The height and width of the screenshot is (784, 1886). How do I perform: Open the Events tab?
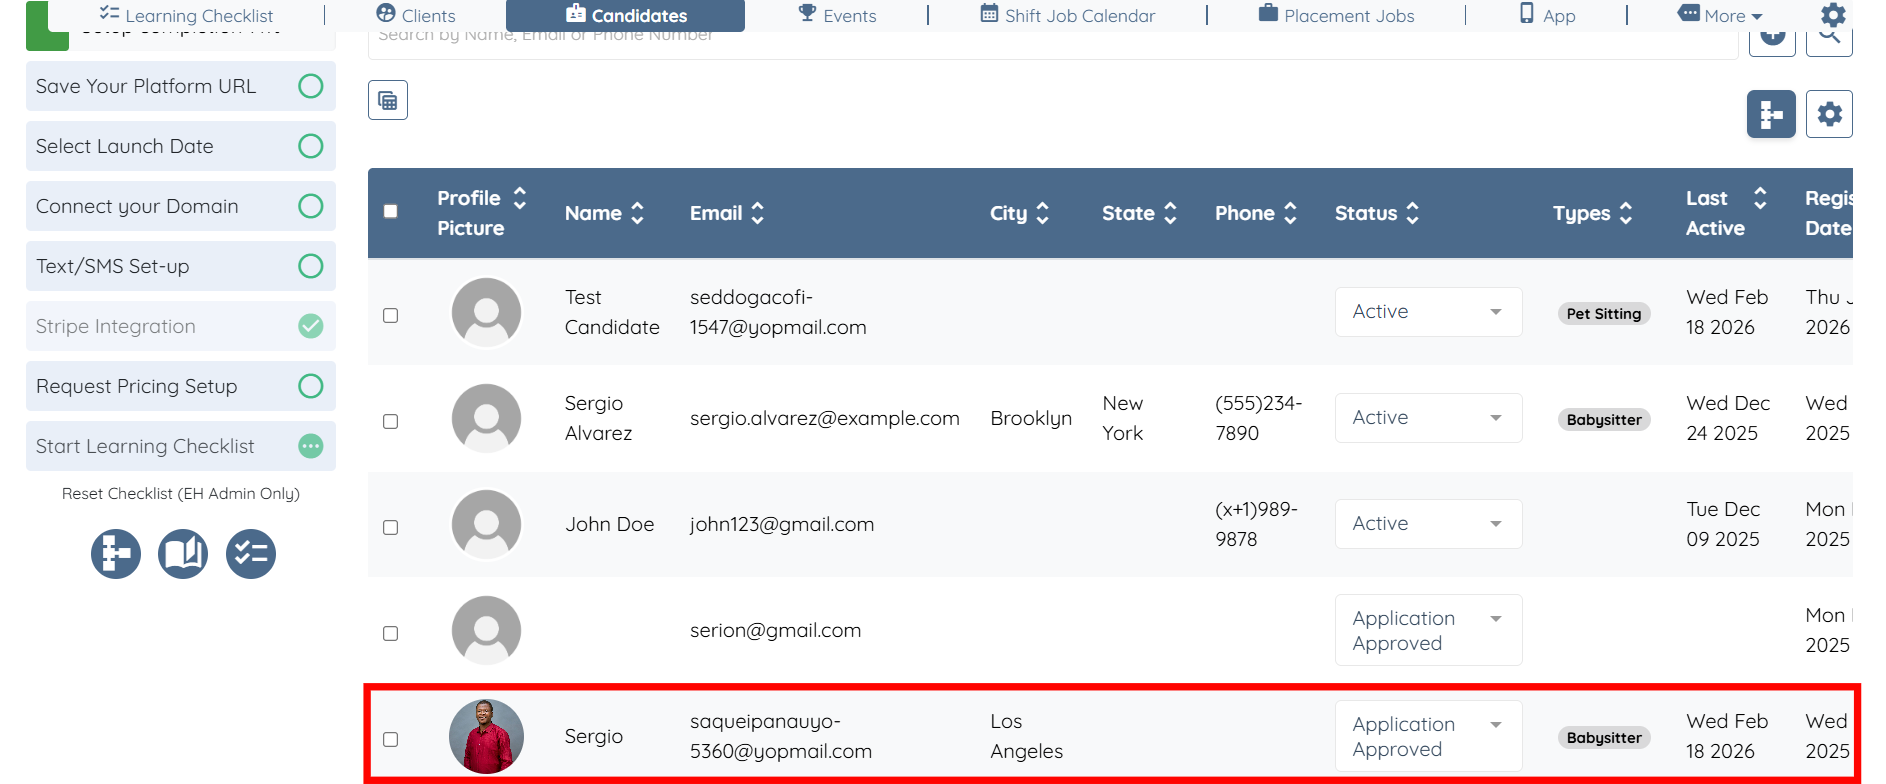837,15
